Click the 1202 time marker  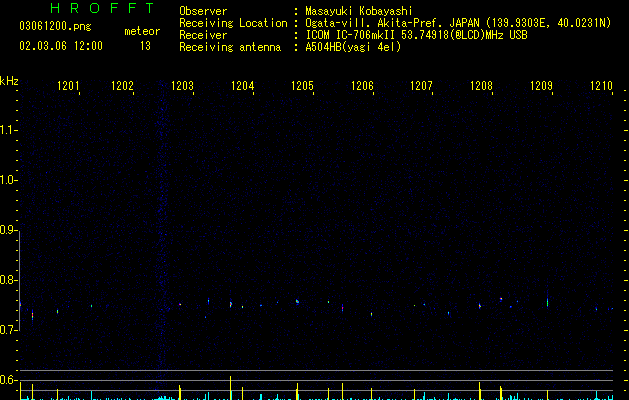click(x=122, y=86)
